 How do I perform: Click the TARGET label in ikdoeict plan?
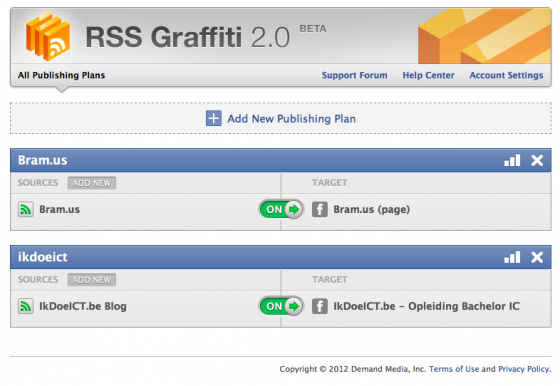click(x=330, y=280)
